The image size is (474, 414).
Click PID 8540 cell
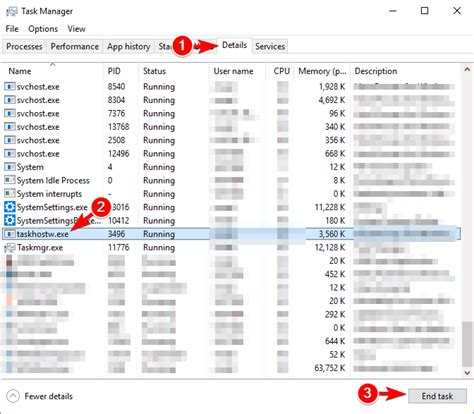116,87
